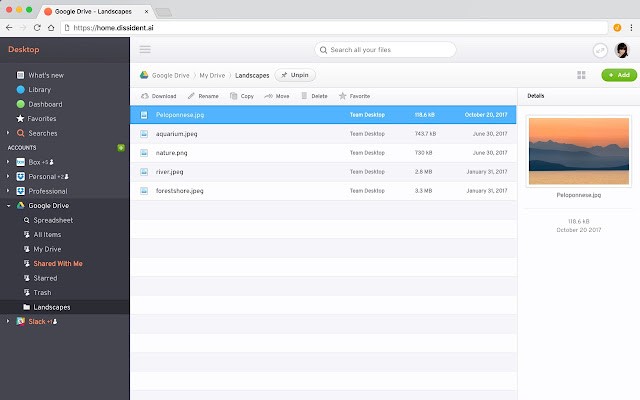This screenshot has width=640, height=400.
Task: Expand the Searches section
Action: pos(8,133)
